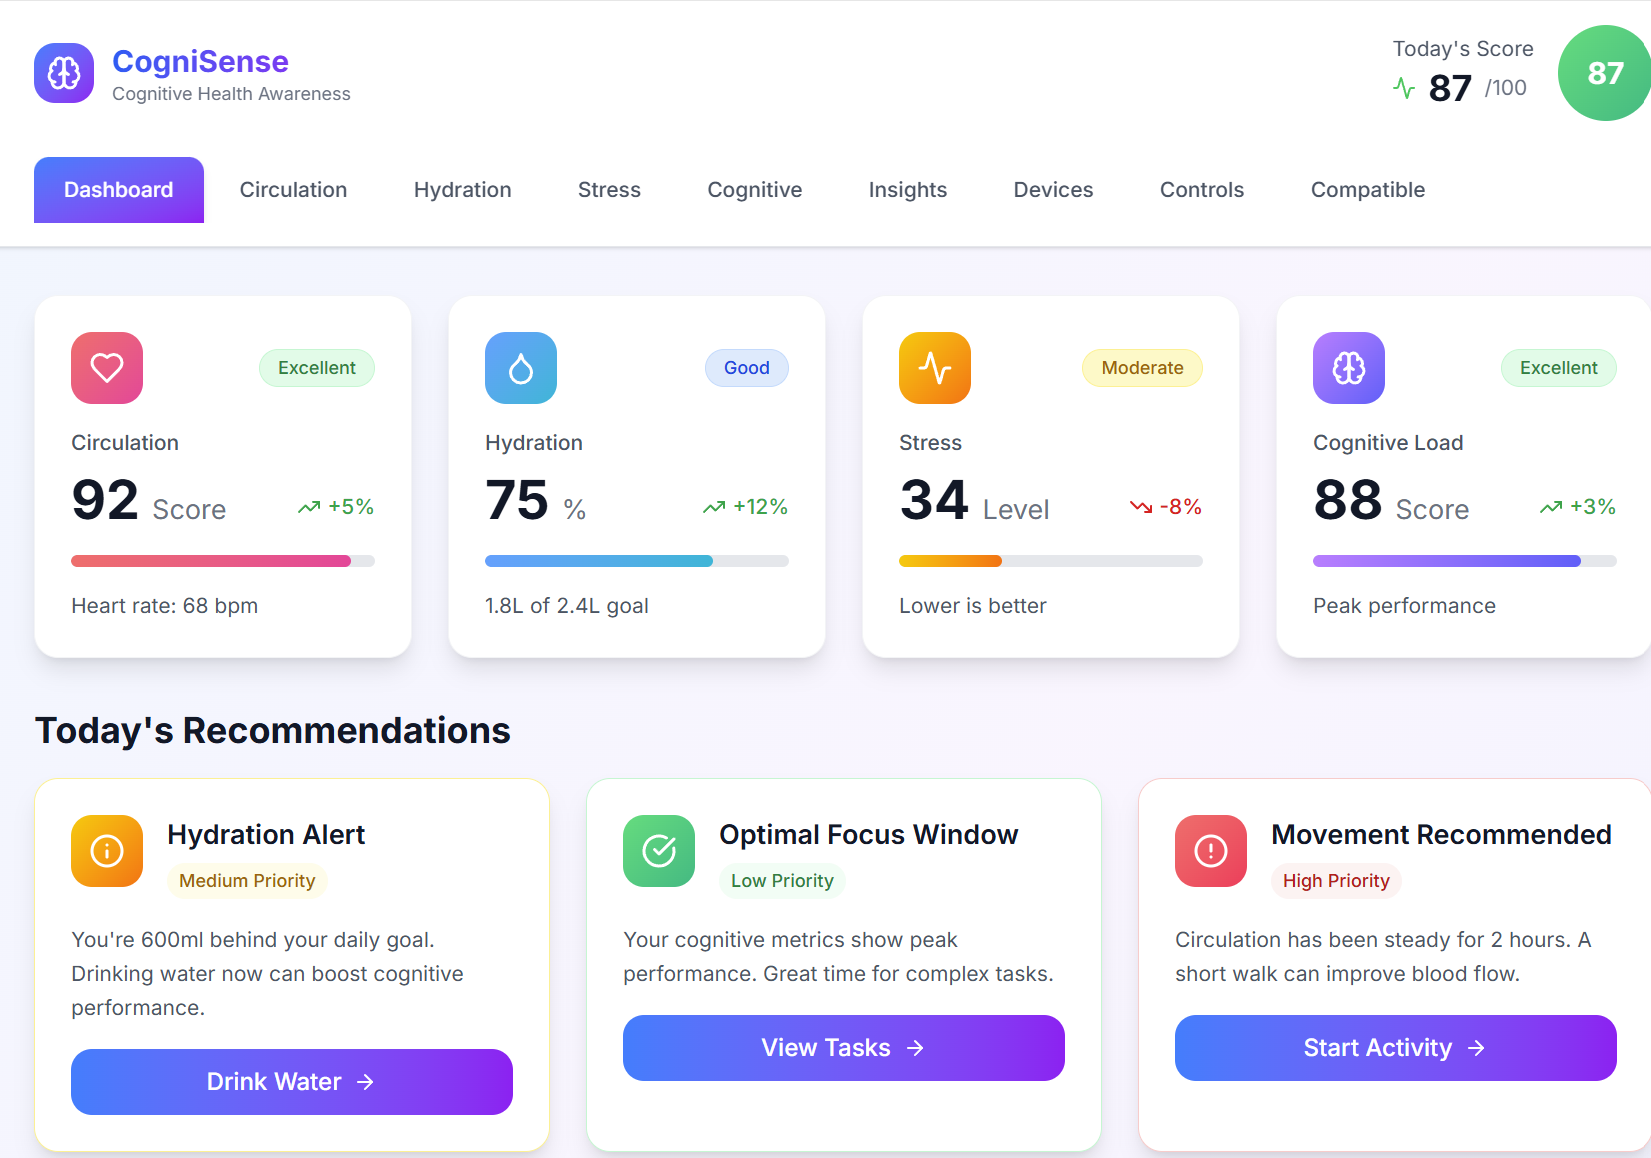Click the 'Lower is better' text
The height and width of the screenshot is (1158, 1651).
[973, 606]
